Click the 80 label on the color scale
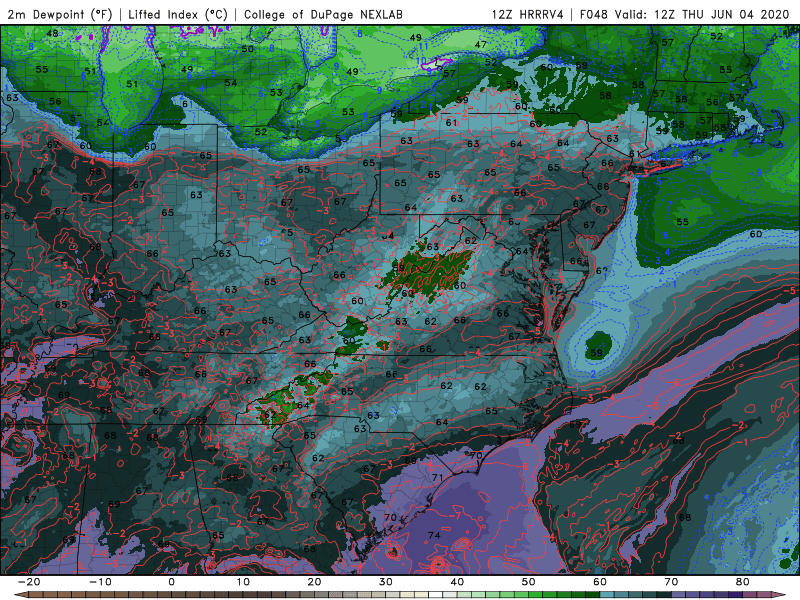The image size is (800, 600). 743,582
